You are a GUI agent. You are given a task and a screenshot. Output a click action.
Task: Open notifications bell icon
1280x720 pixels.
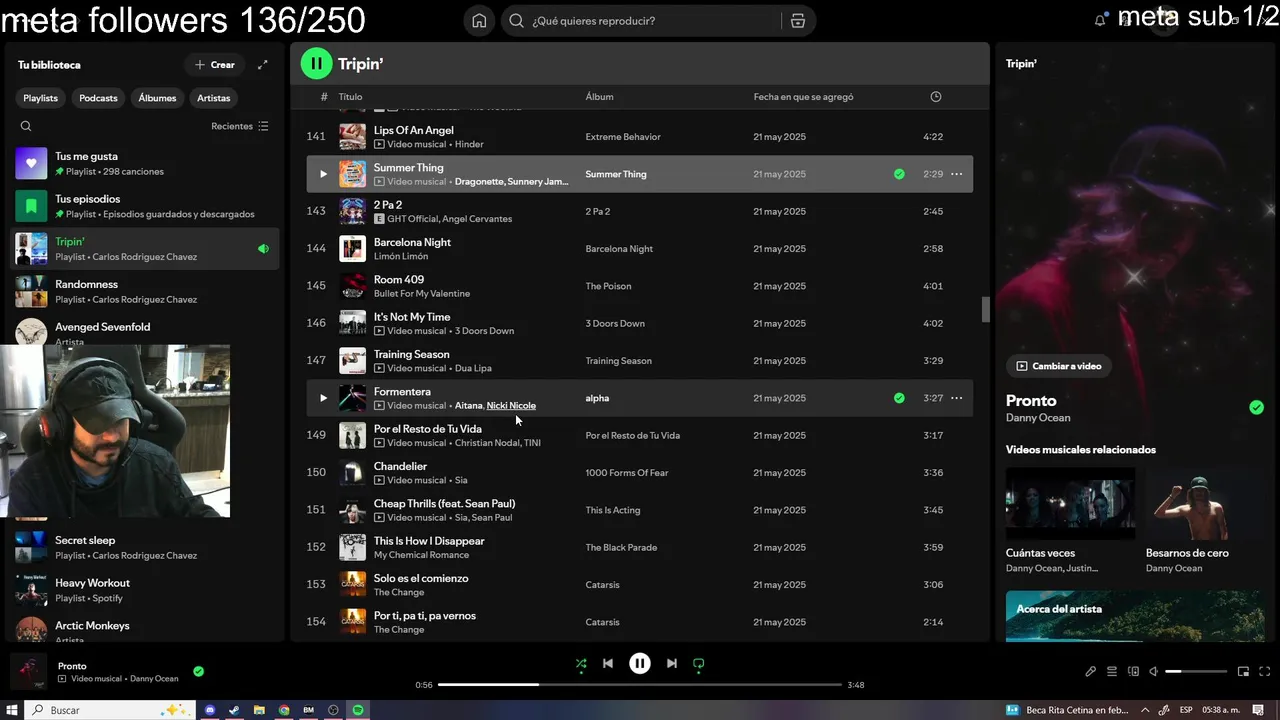coord(1100,21)
